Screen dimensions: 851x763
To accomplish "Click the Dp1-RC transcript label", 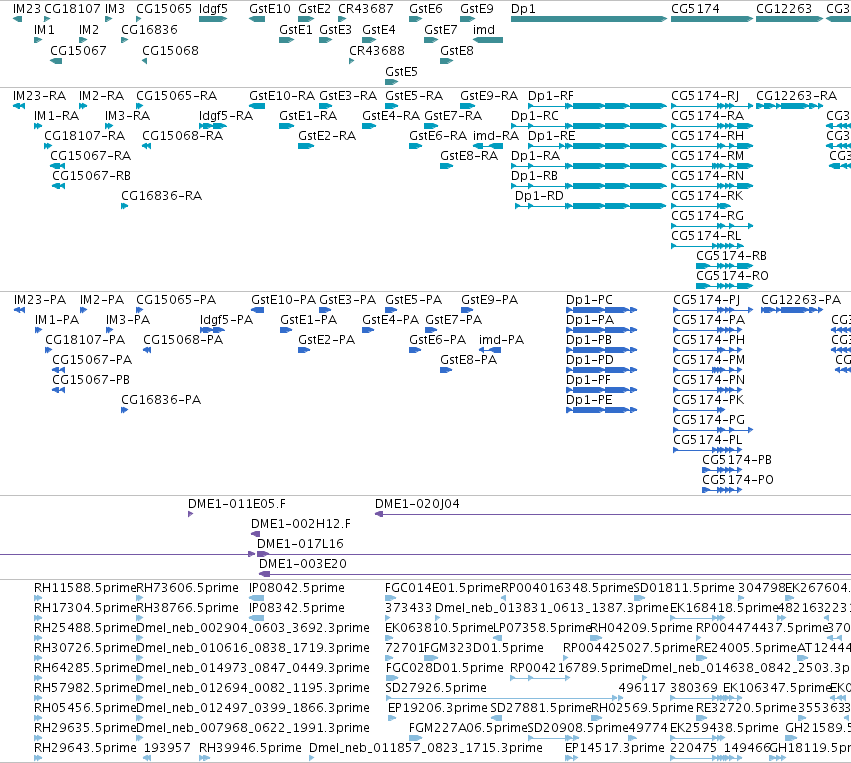I will coord(535,116).
